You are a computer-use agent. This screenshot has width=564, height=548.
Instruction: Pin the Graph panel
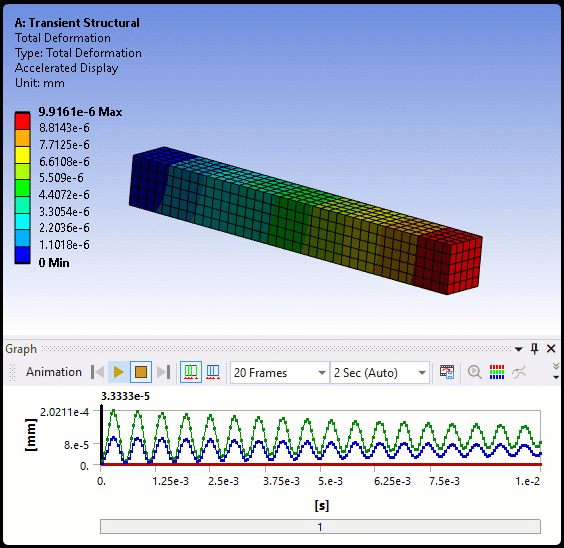tap(535, 348)
